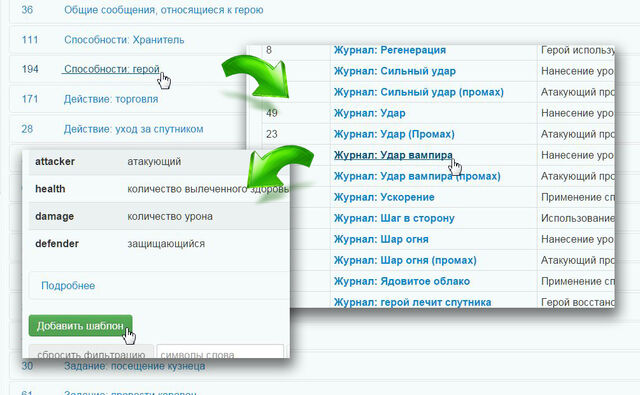Focus the 'символы слова' filter field
This screenshot has height=395, width=640.
tap(220, 352)
